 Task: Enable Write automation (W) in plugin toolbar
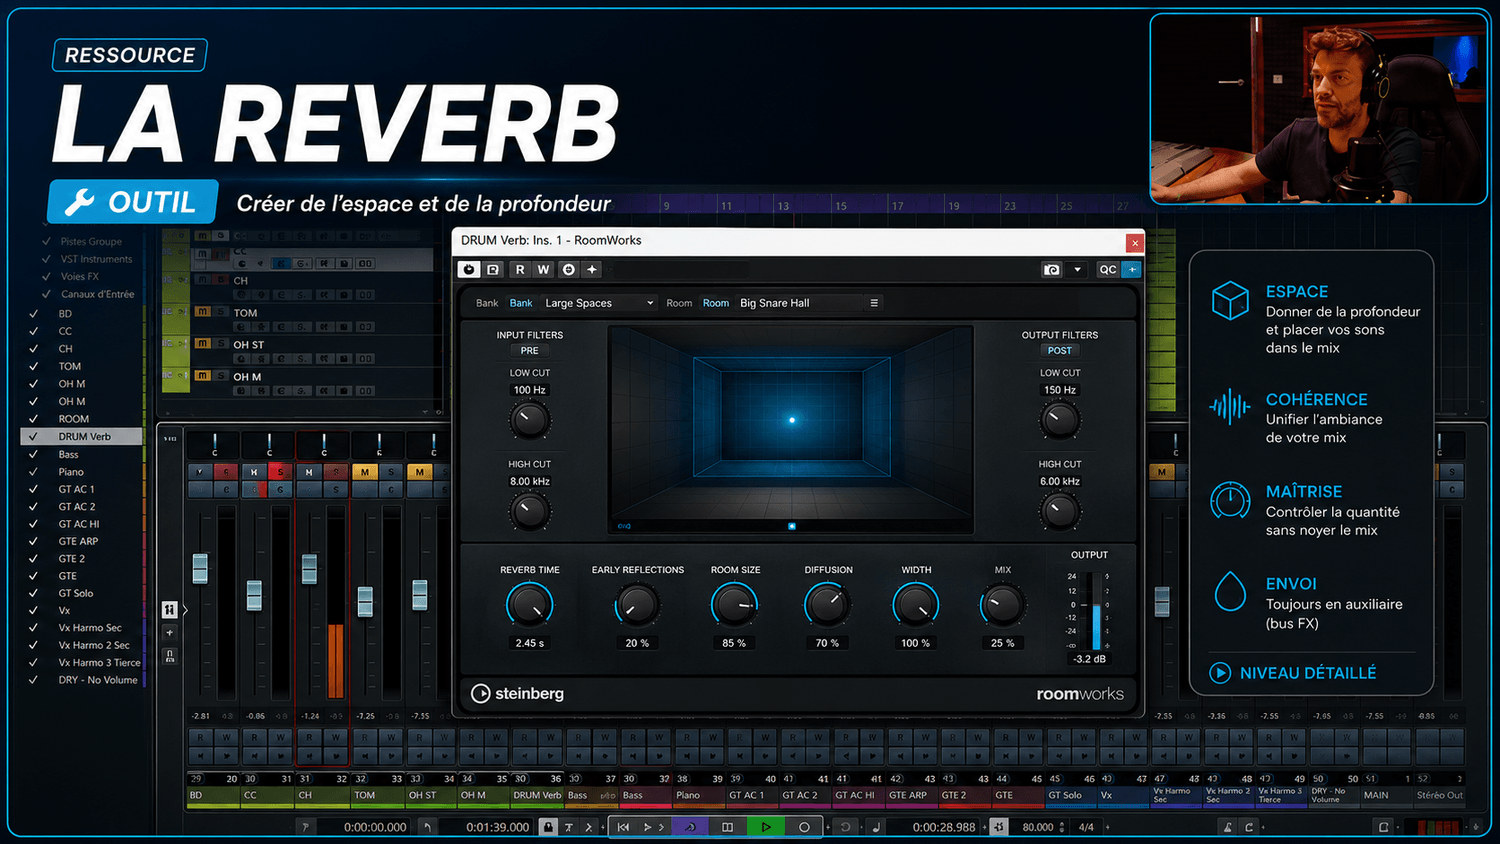click(543, 270)
